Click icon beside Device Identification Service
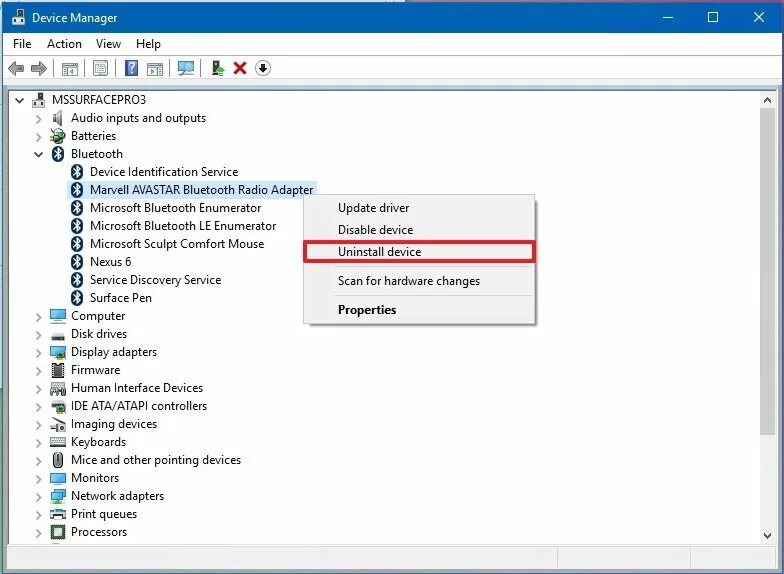Screen dimensions: 784x574 click(x=77, y=172)
